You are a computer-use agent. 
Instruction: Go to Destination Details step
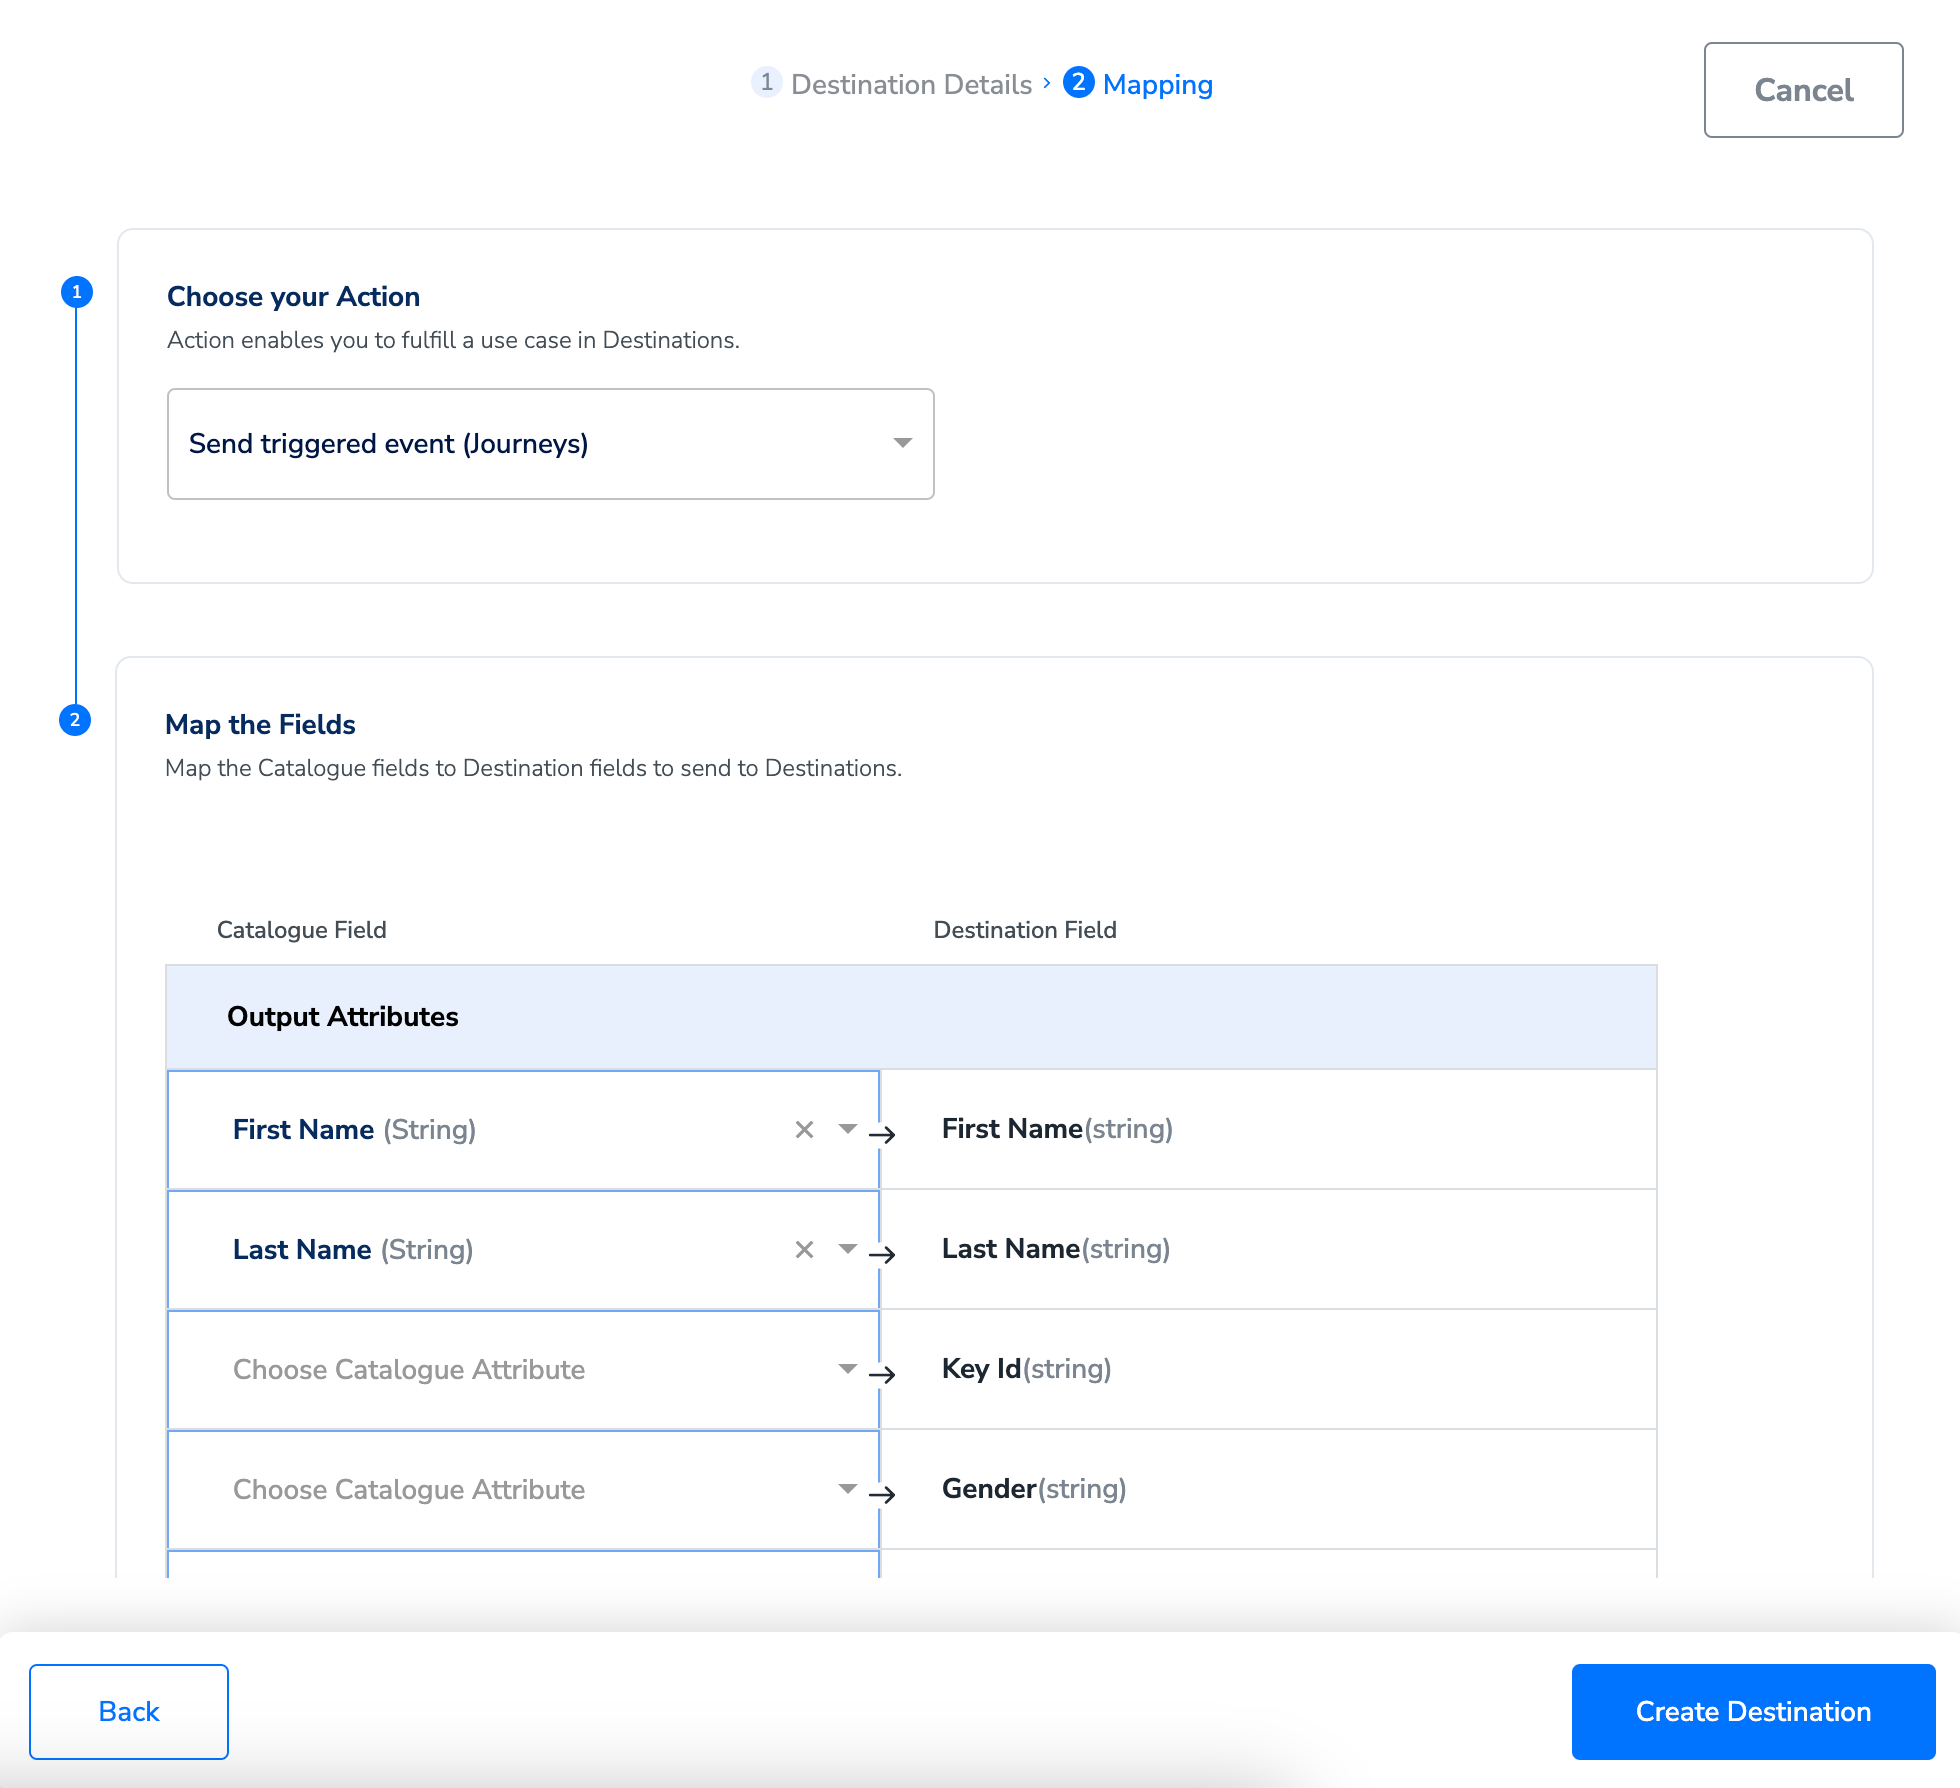pyautogui.click(x=910, y=85)
